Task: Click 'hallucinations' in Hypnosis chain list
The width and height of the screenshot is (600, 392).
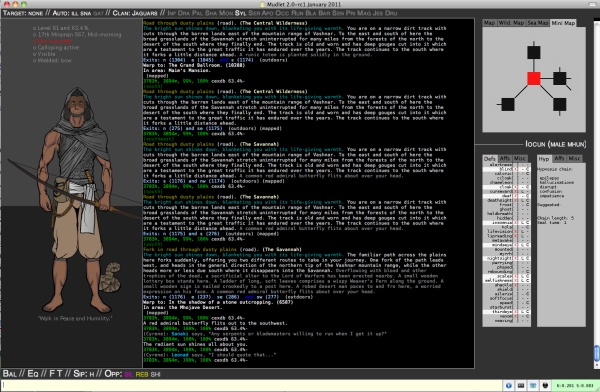Action: [x=556, y=183]
